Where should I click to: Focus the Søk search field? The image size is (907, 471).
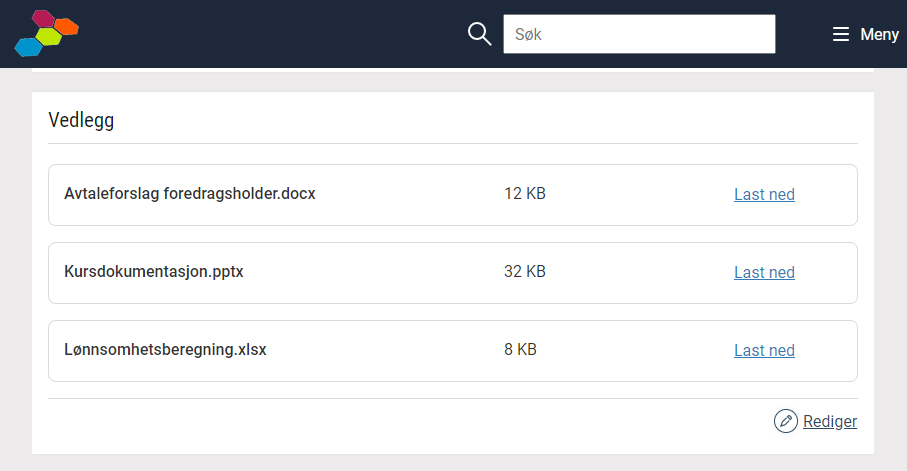pyautogui.click(x=639, y=34)
